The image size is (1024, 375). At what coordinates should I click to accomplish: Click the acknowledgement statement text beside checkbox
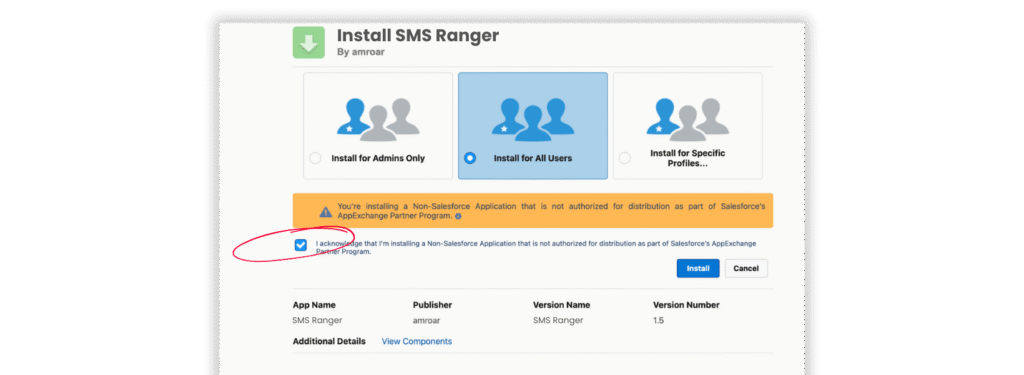pyautogui.click(x=536, y=247)
